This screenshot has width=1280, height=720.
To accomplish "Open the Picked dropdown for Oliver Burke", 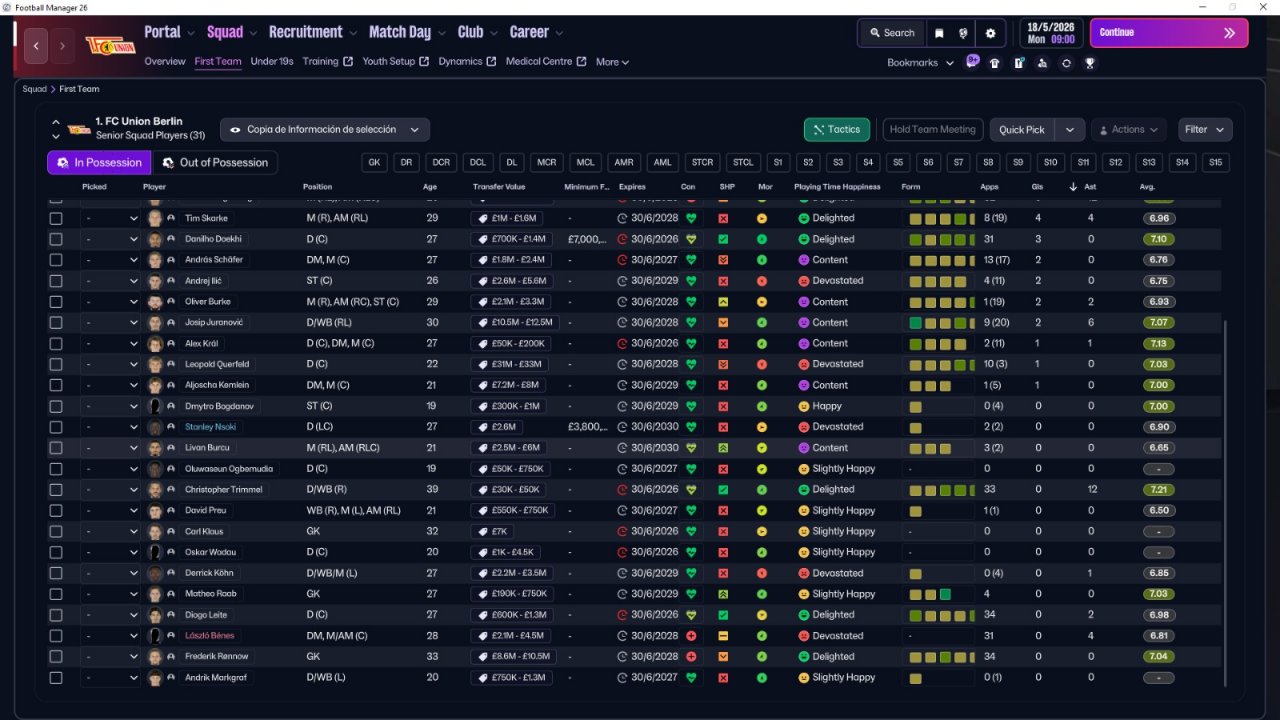I will click(x=111, y=302).
